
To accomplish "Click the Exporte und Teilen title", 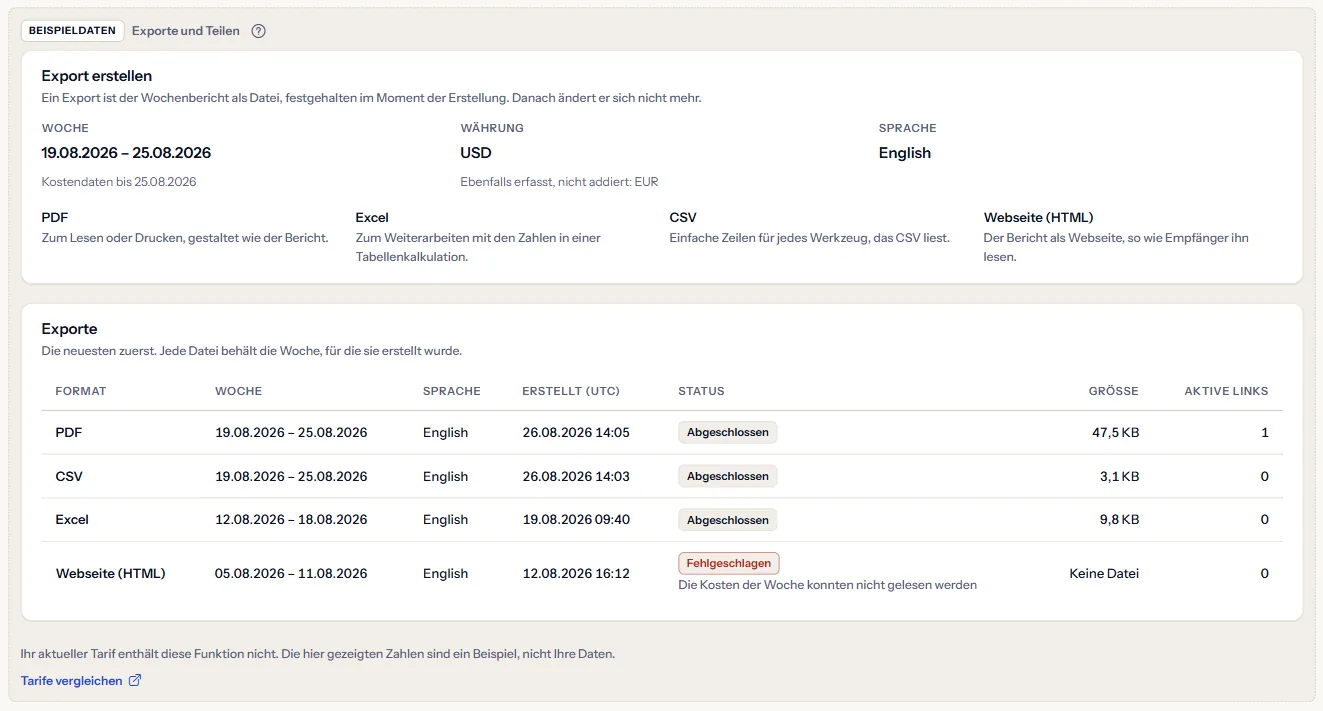I will [186, 31].
